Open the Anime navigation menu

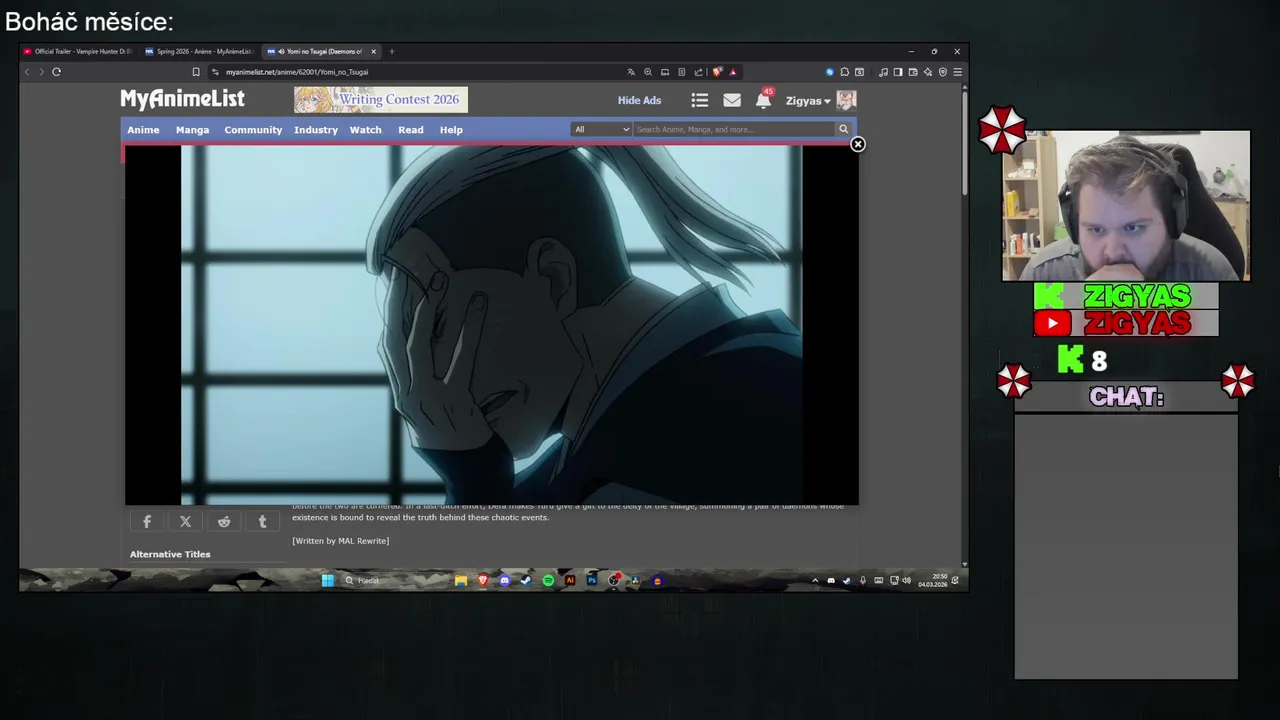(143, 130)
